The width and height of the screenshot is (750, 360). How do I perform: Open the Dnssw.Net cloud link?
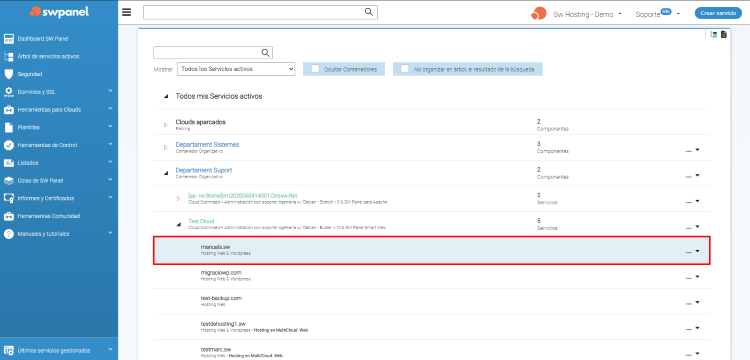(243, 196)
